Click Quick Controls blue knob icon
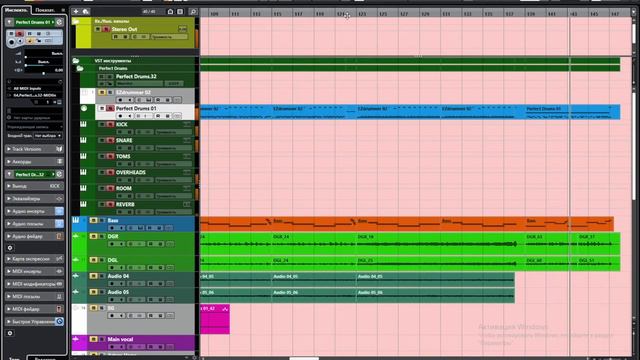 (59, 322)
